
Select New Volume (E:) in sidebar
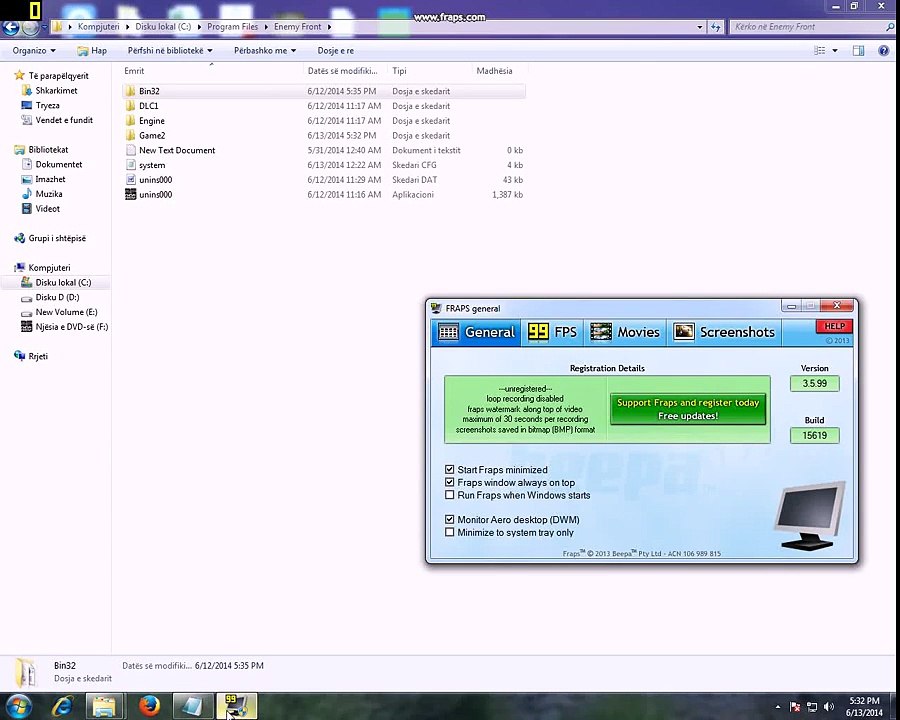pyautogui.click(x=66, y=312)
